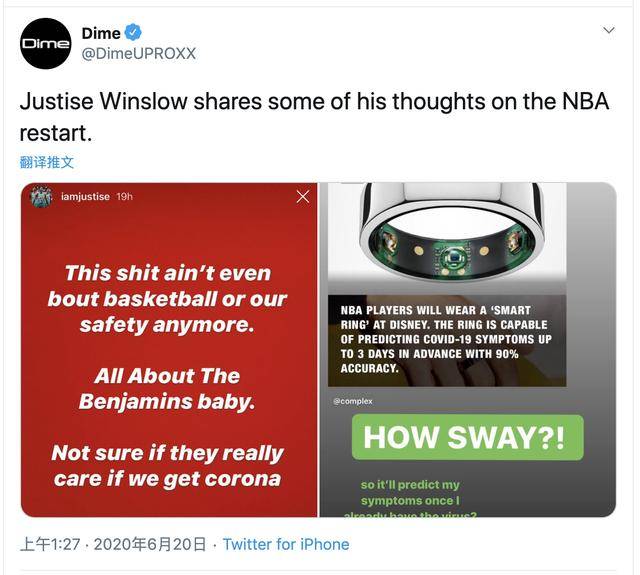
Task: Click the 19h story time label
Action: coord(124,197)
